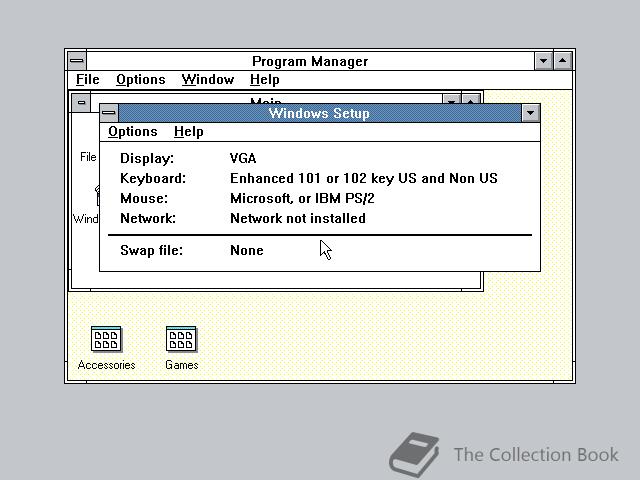This screenshot has width=640, height=480.
Task: Minimize the Windows Setup window
Action: [x=531, y=113]
